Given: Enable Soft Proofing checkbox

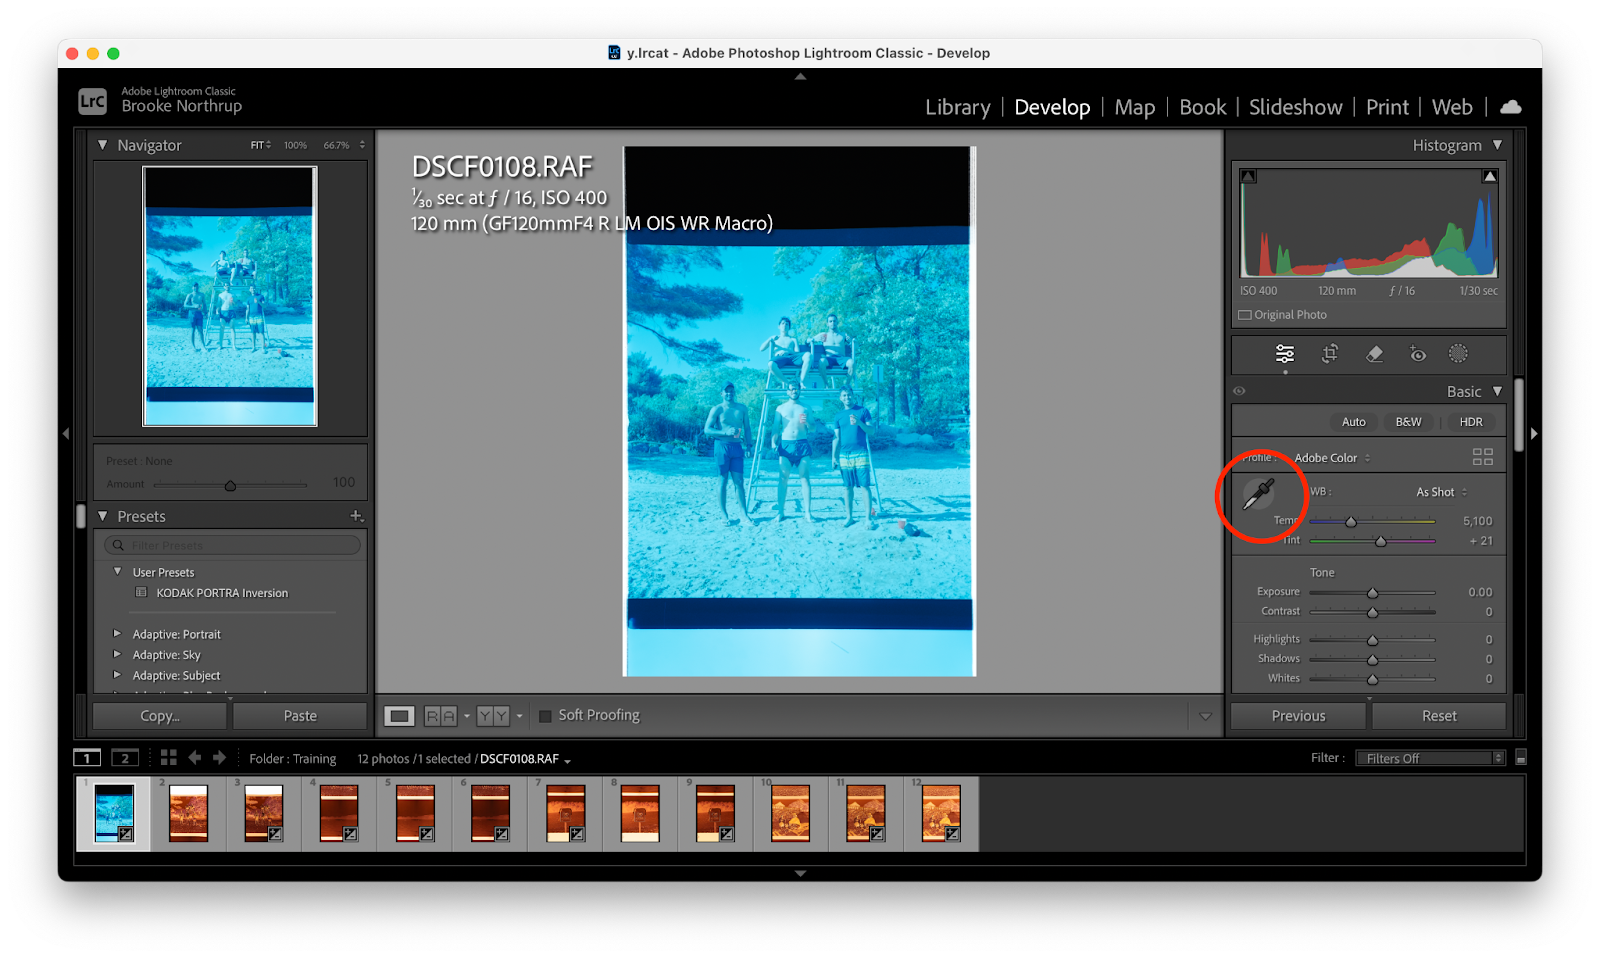Looking at the screenshot, I should [x=545, y=716].
